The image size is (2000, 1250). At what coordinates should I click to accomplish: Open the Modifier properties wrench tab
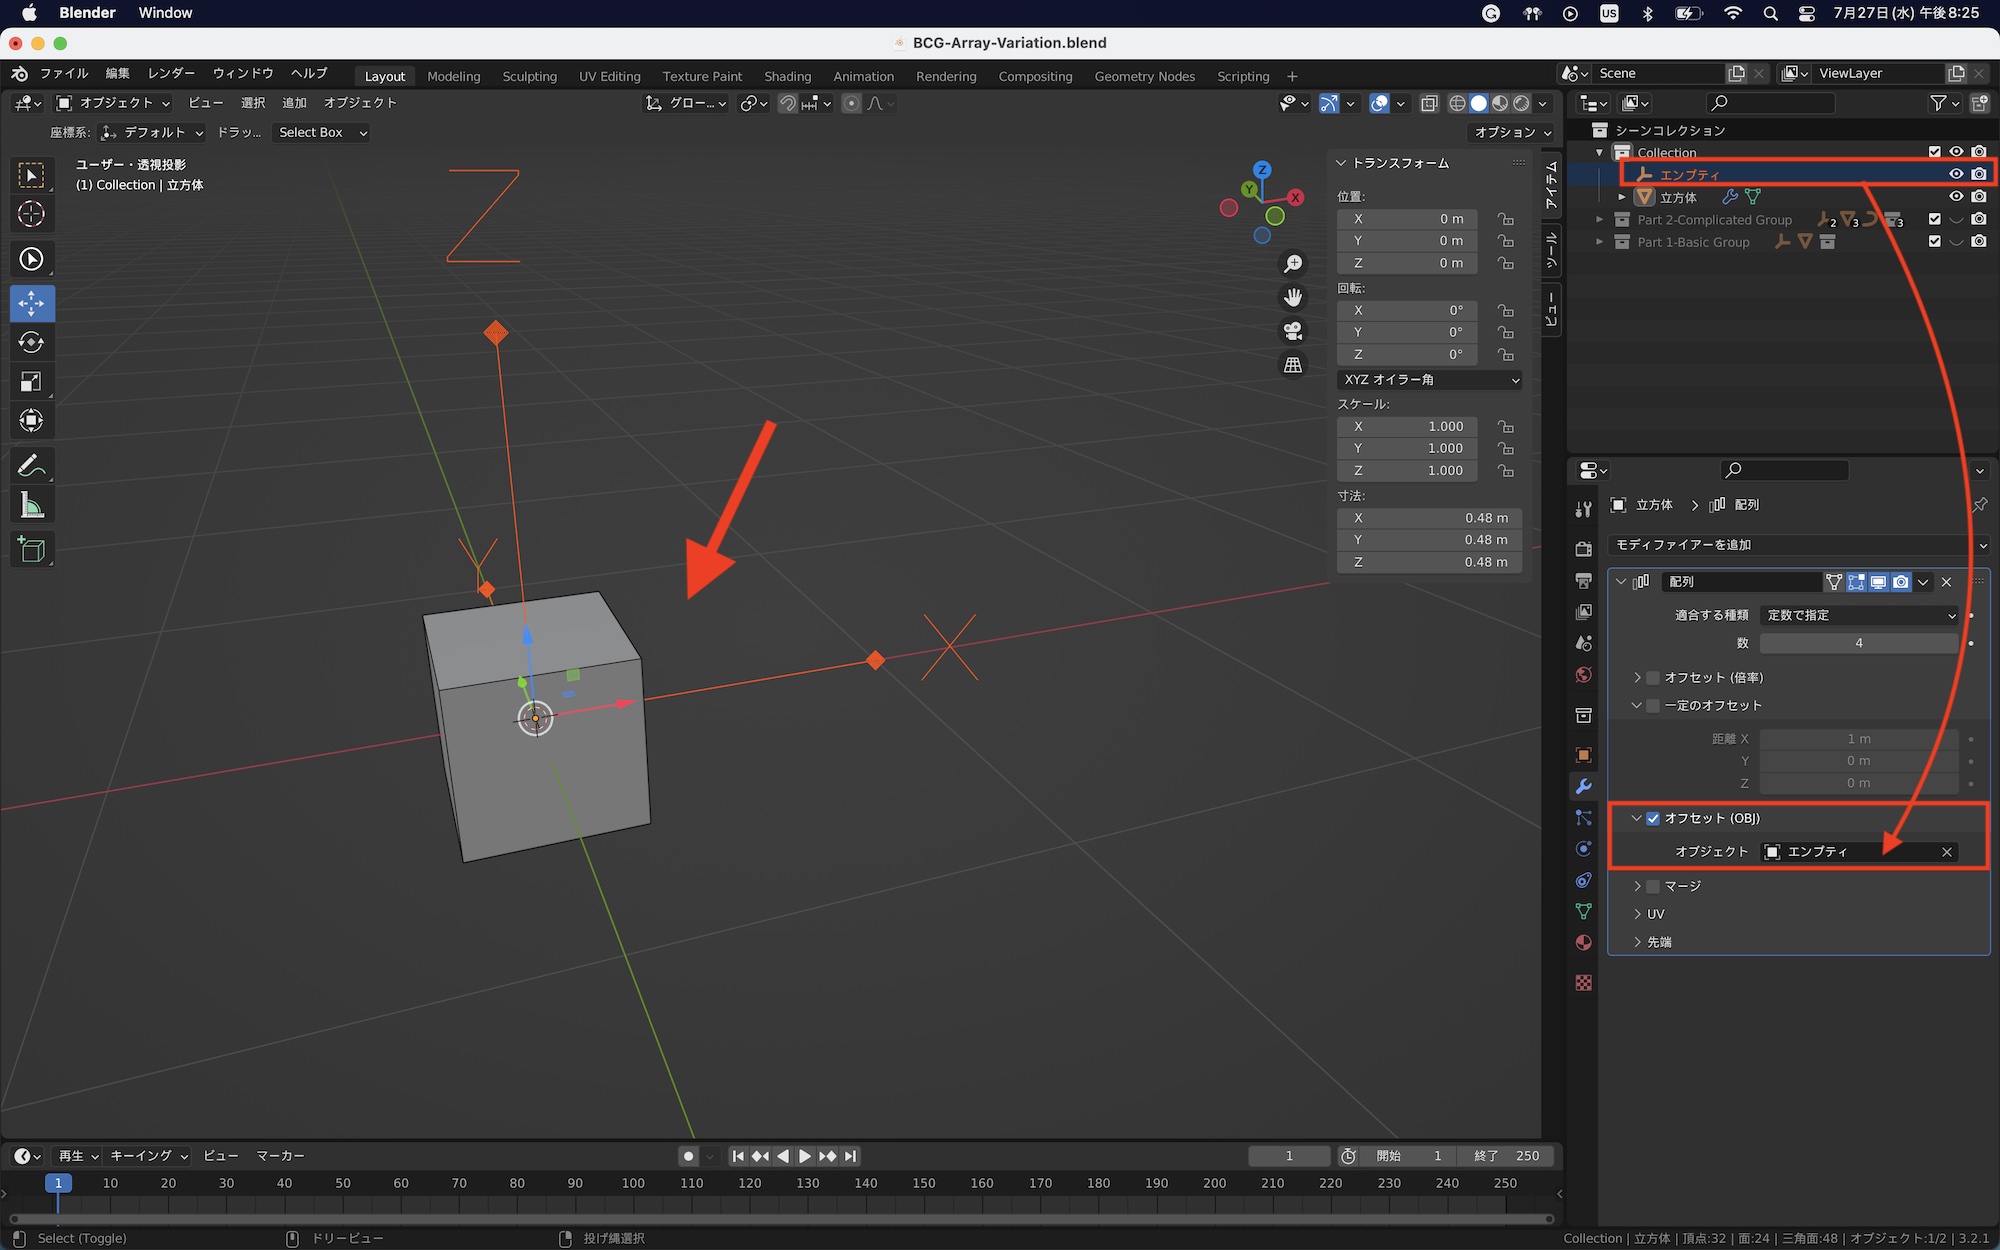(x=1583, y=786)
